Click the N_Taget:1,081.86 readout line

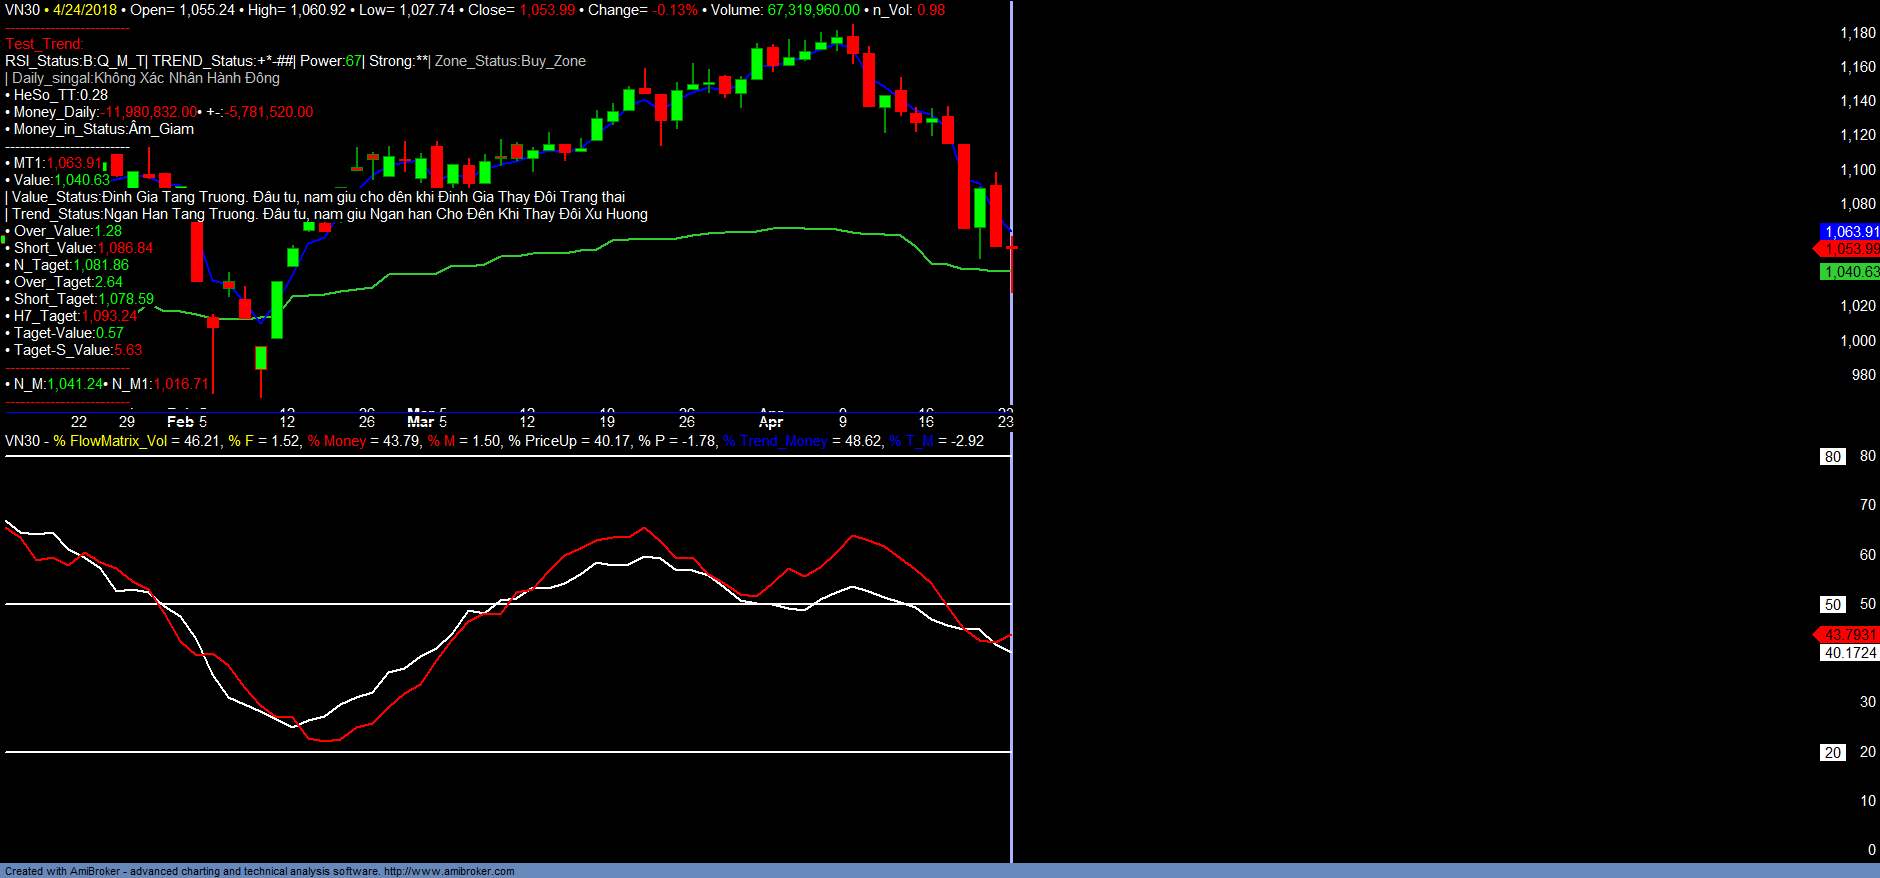(x=71, y=265)
